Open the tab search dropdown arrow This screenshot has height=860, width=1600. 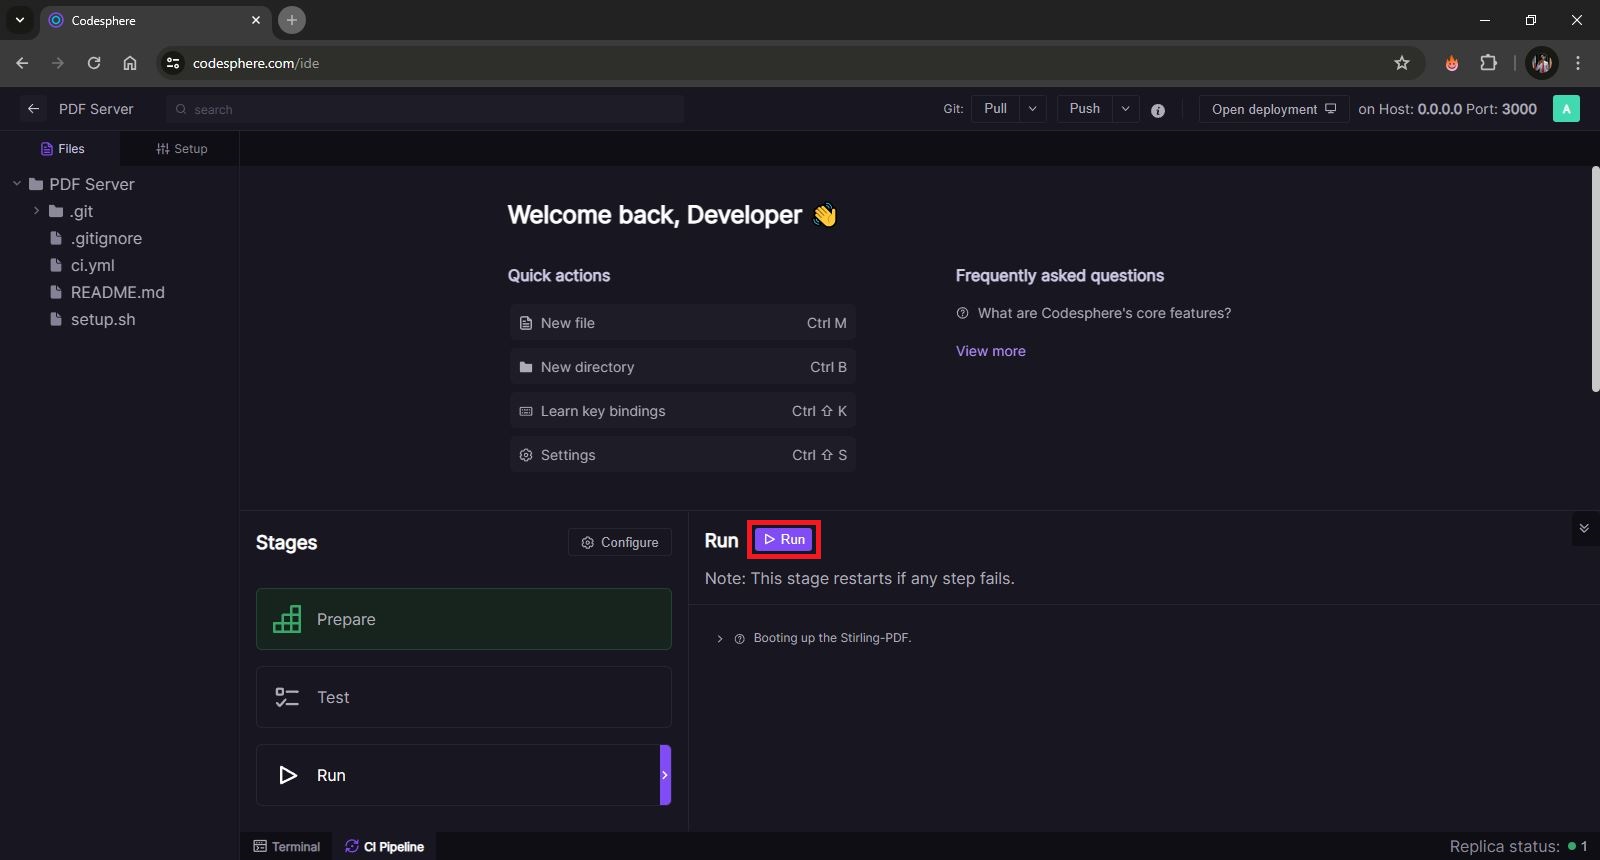[19, 20]
